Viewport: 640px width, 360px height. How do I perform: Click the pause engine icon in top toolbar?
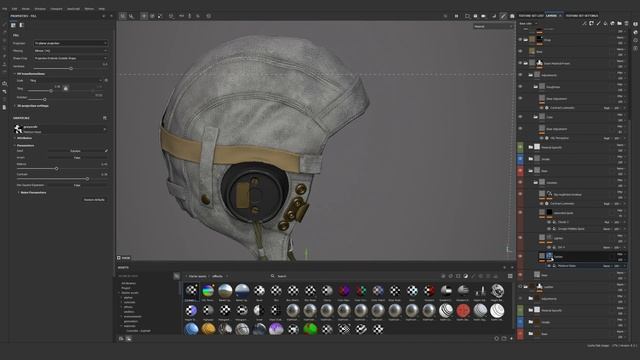(x=456, y=16)
